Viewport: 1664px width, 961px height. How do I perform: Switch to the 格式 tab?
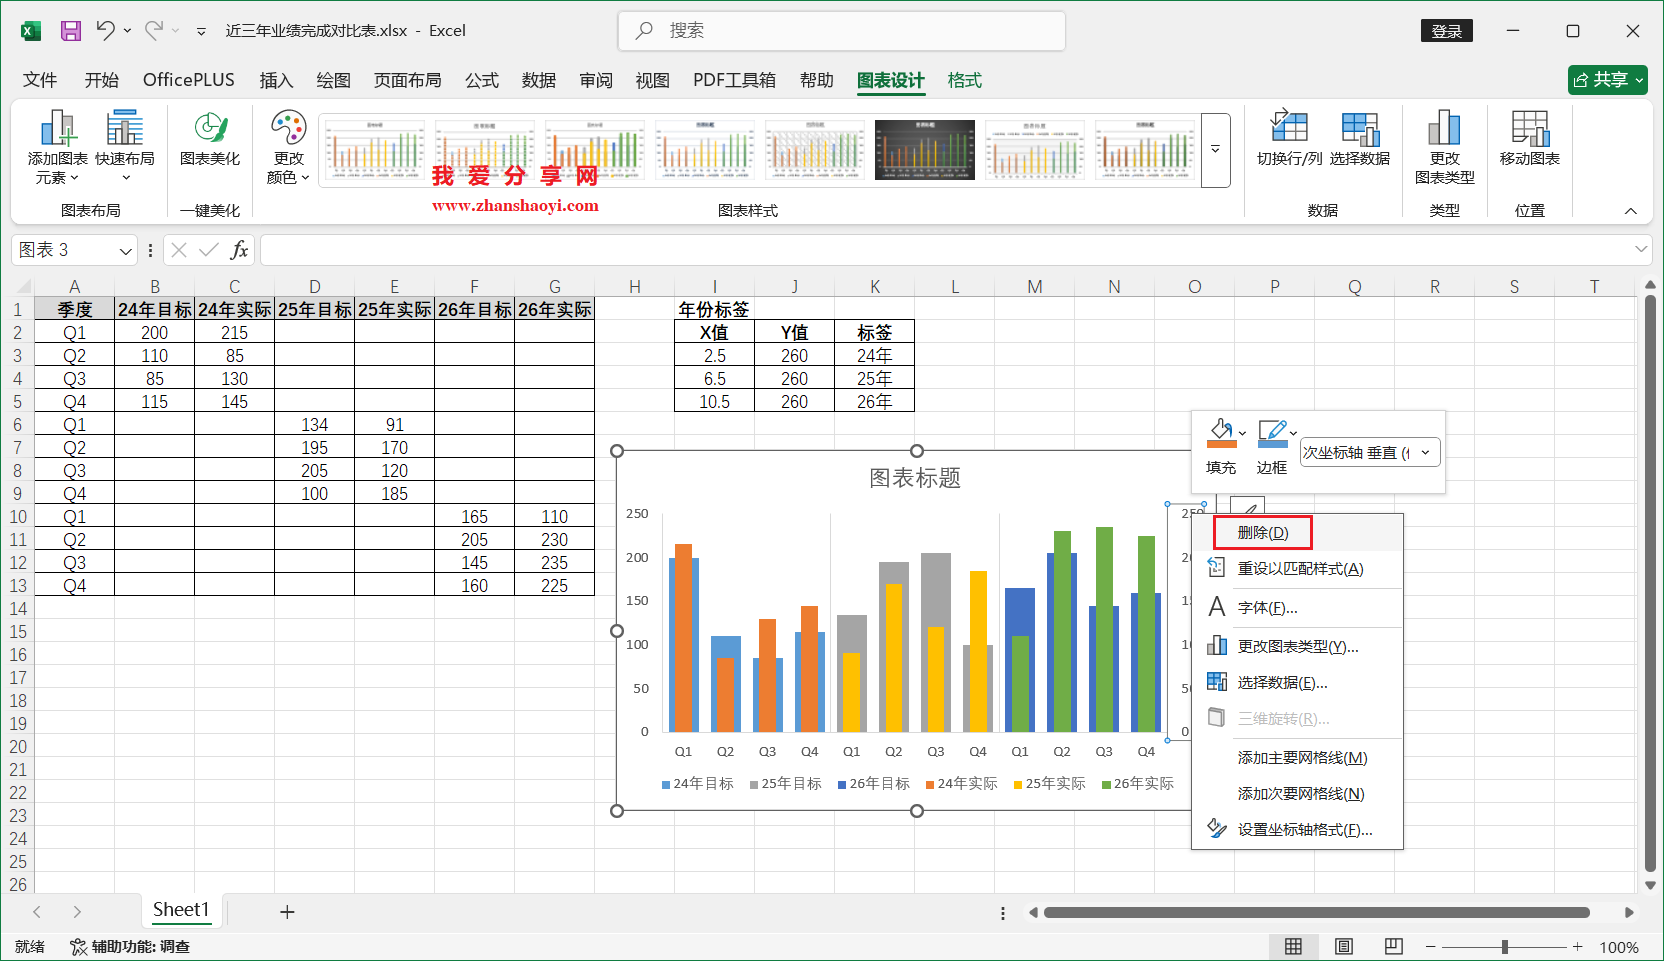tap(965, 80)
